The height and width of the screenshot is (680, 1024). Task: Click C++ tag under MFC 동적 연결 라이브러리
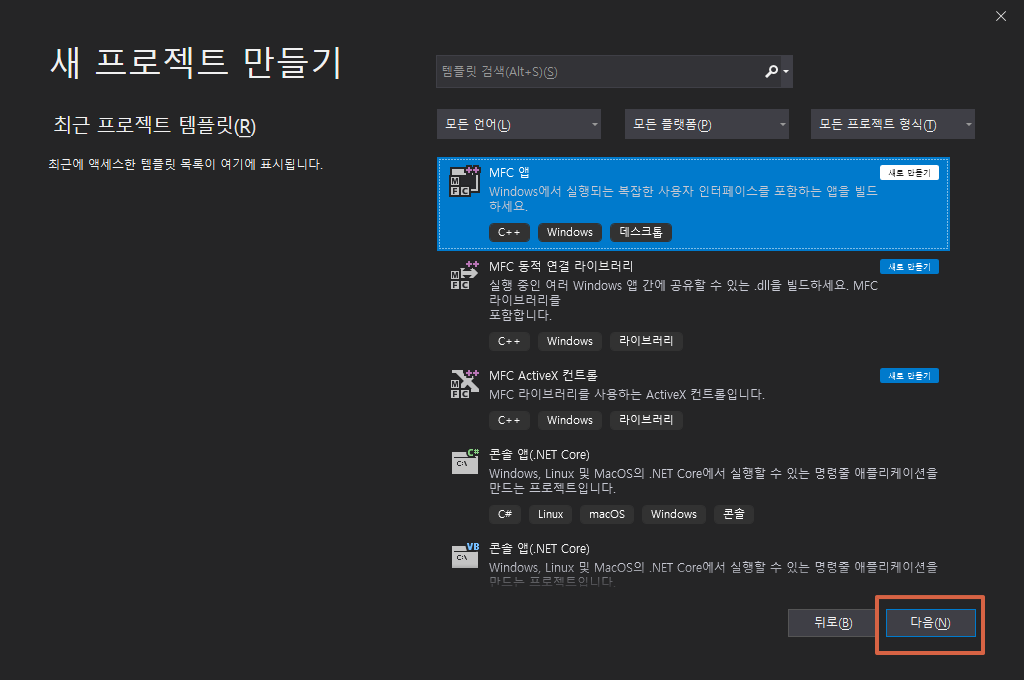pyautogui.click(x=509, y=341)
